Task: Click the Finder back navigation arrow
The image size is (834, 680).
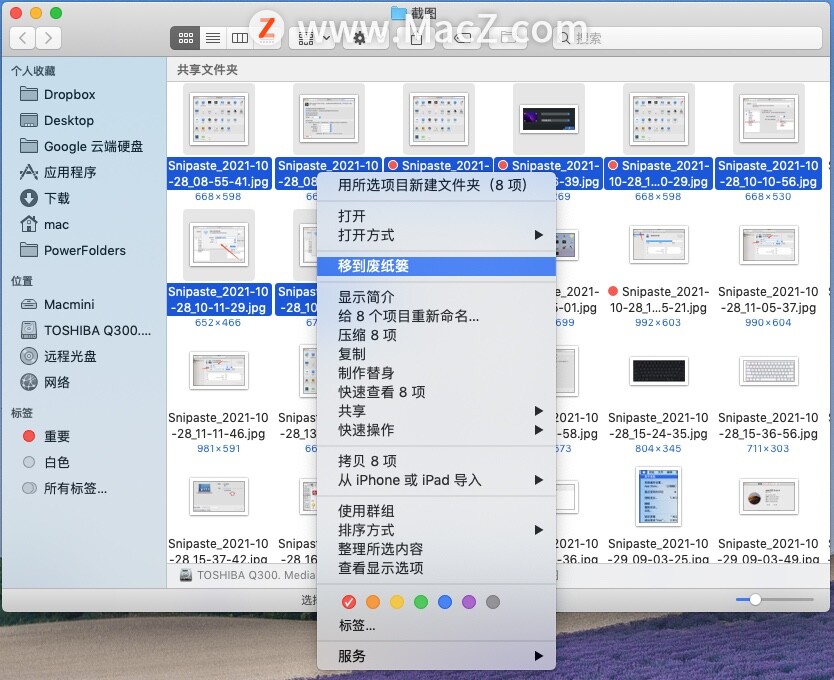Action: 23,38
